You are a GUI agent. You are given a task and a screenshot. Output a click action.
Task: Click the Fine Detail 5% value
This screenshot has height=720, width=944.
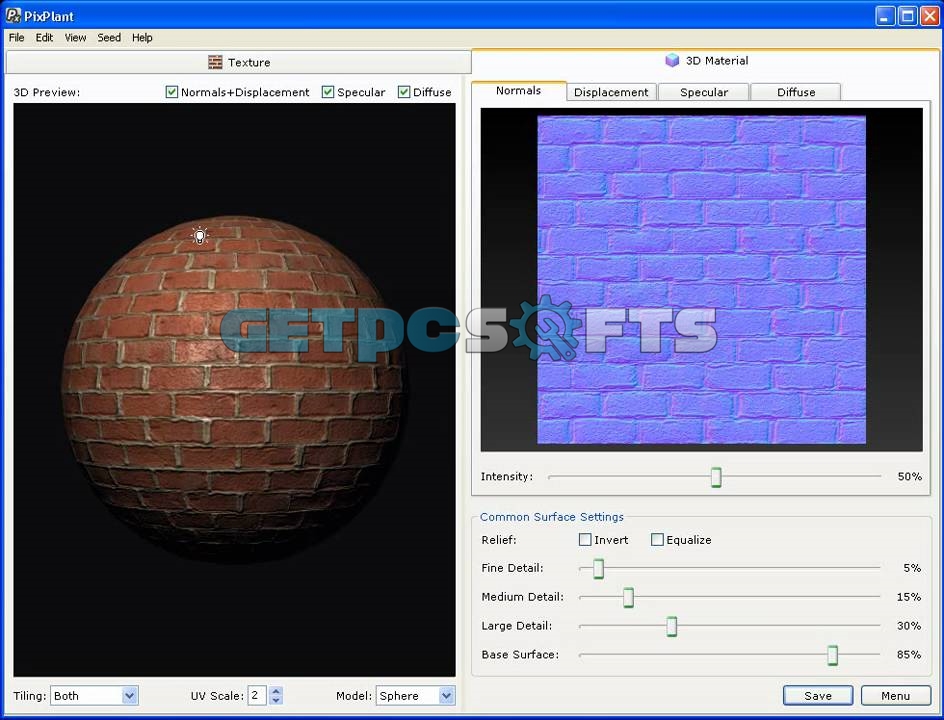pos(912,568)
